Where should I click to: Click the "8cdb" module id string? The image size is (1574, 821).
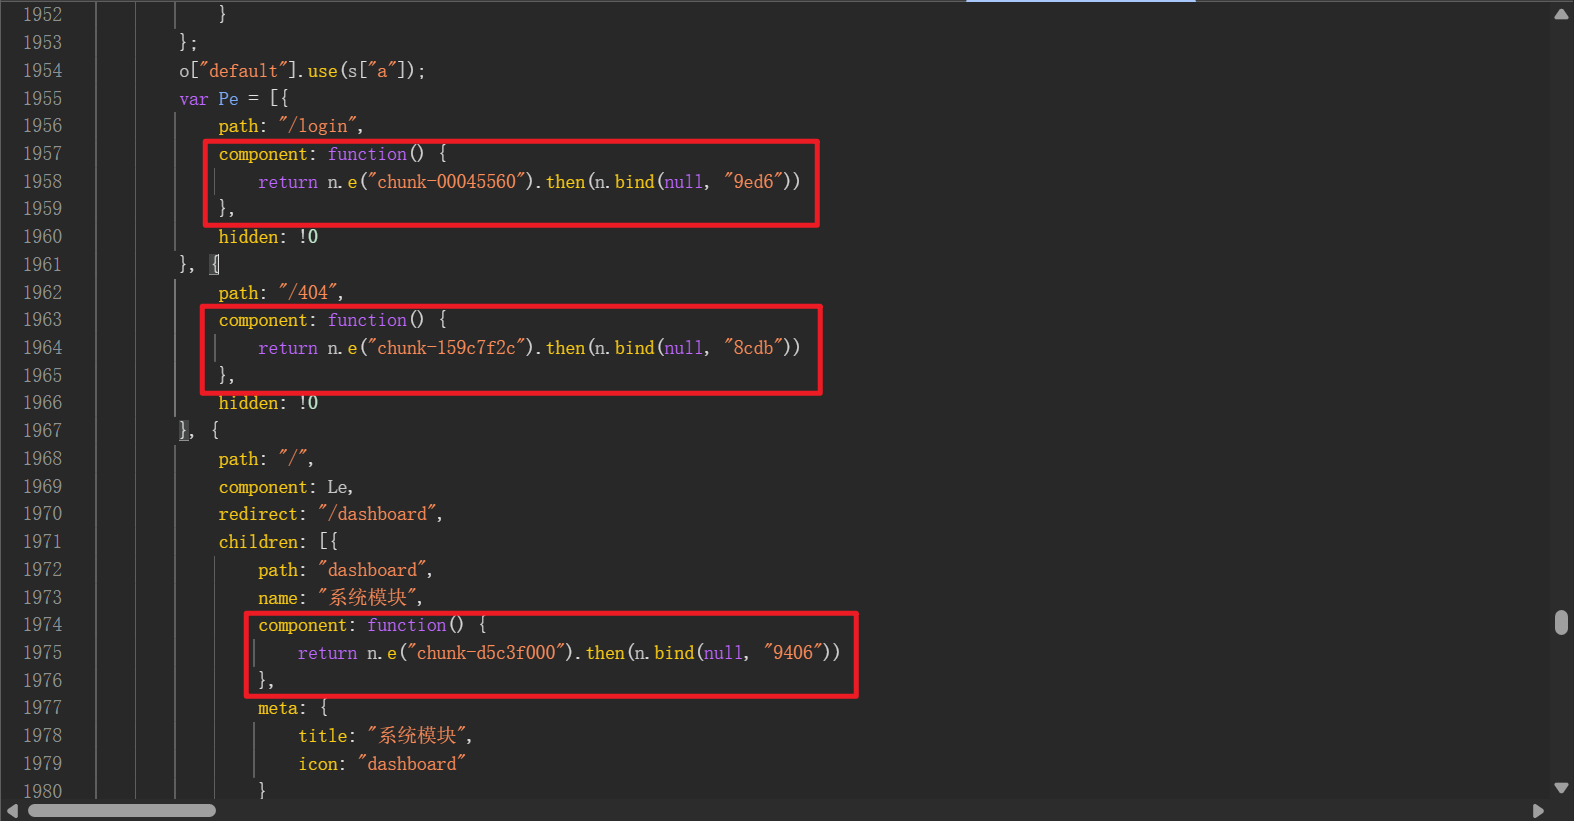pos(753,348)
